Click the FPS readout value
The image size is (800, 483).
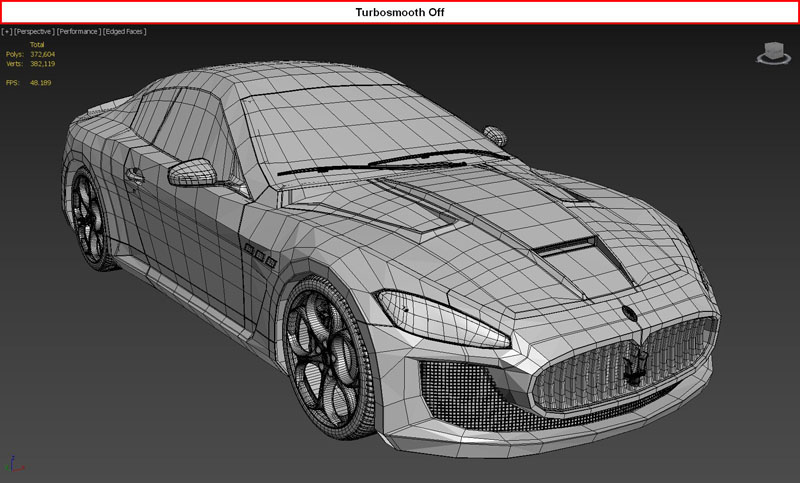(40, 82)
